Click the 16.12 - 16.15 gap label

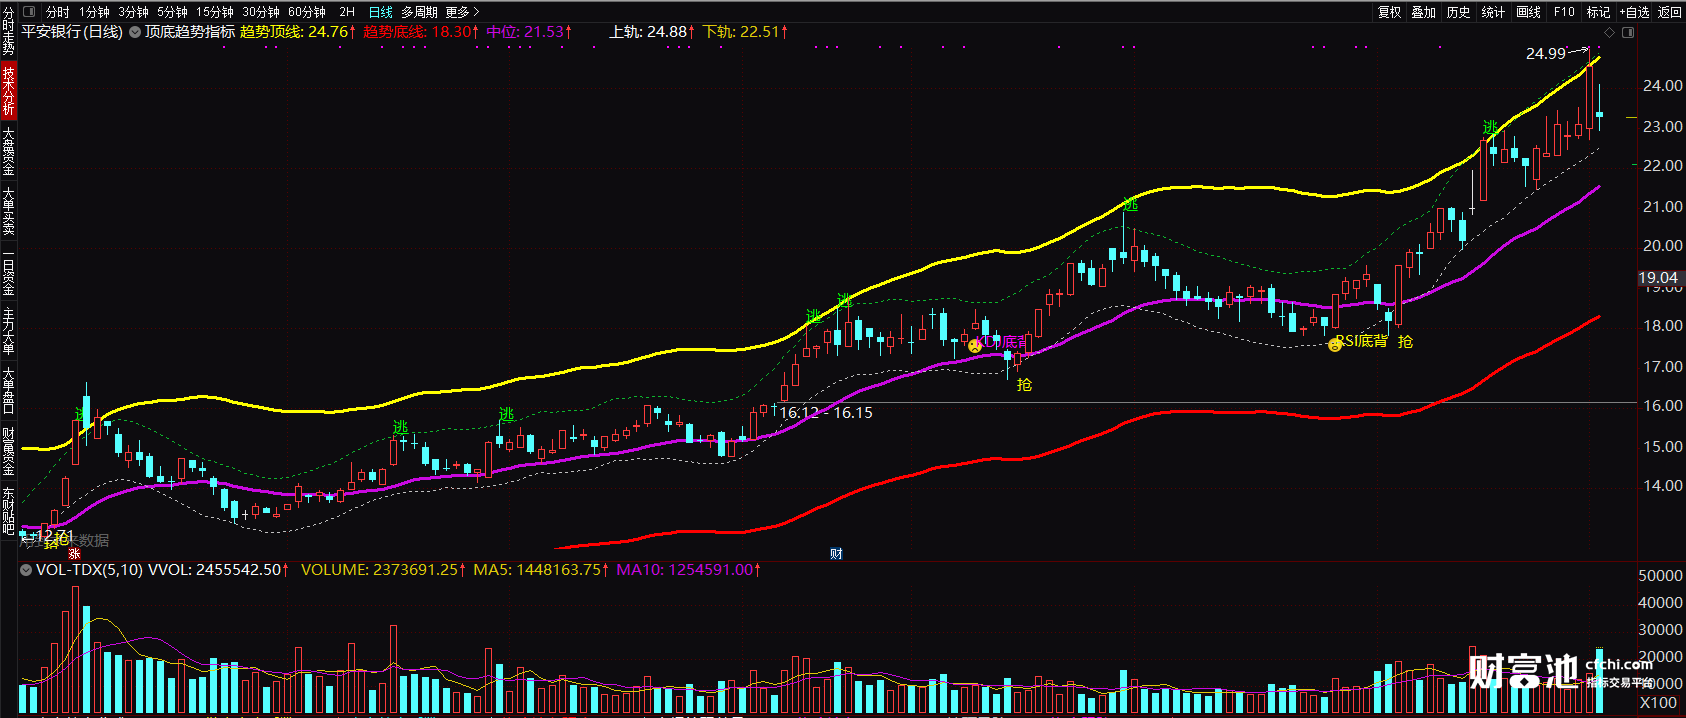(826, 413)
